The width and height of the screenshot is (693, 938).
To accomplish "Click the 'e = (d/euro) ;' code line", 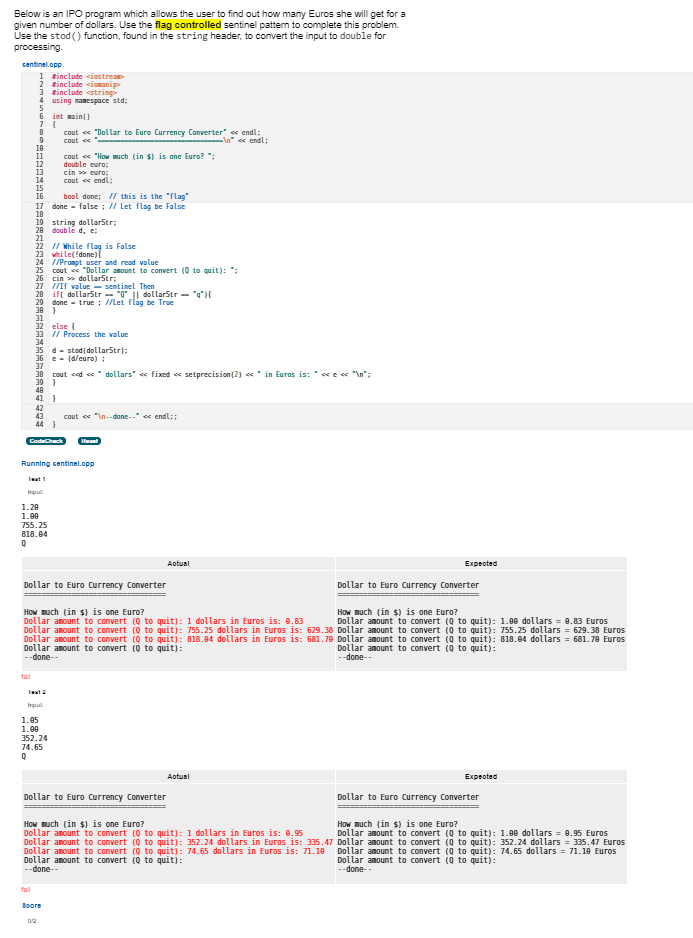I will (x=78, y=358).
